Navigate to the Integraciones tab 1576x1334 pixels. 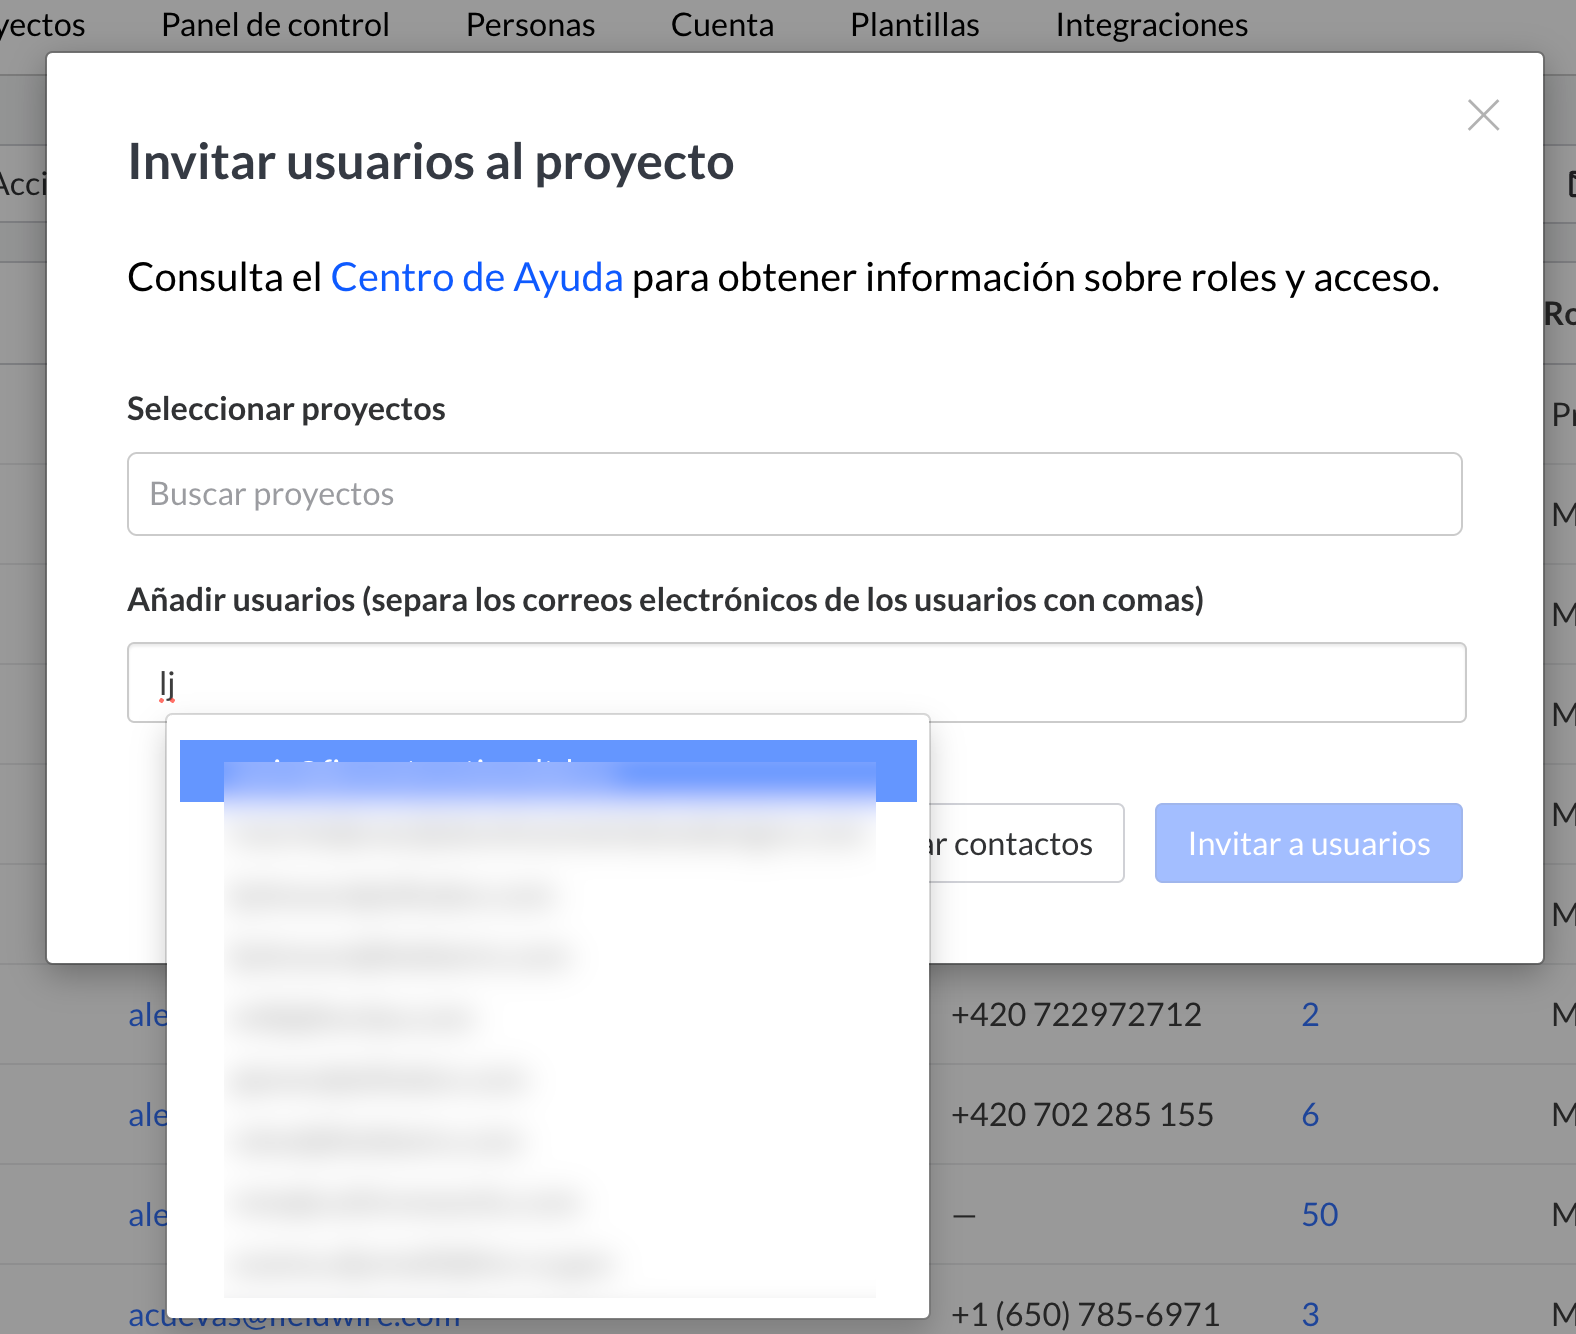pos(1151,25)
